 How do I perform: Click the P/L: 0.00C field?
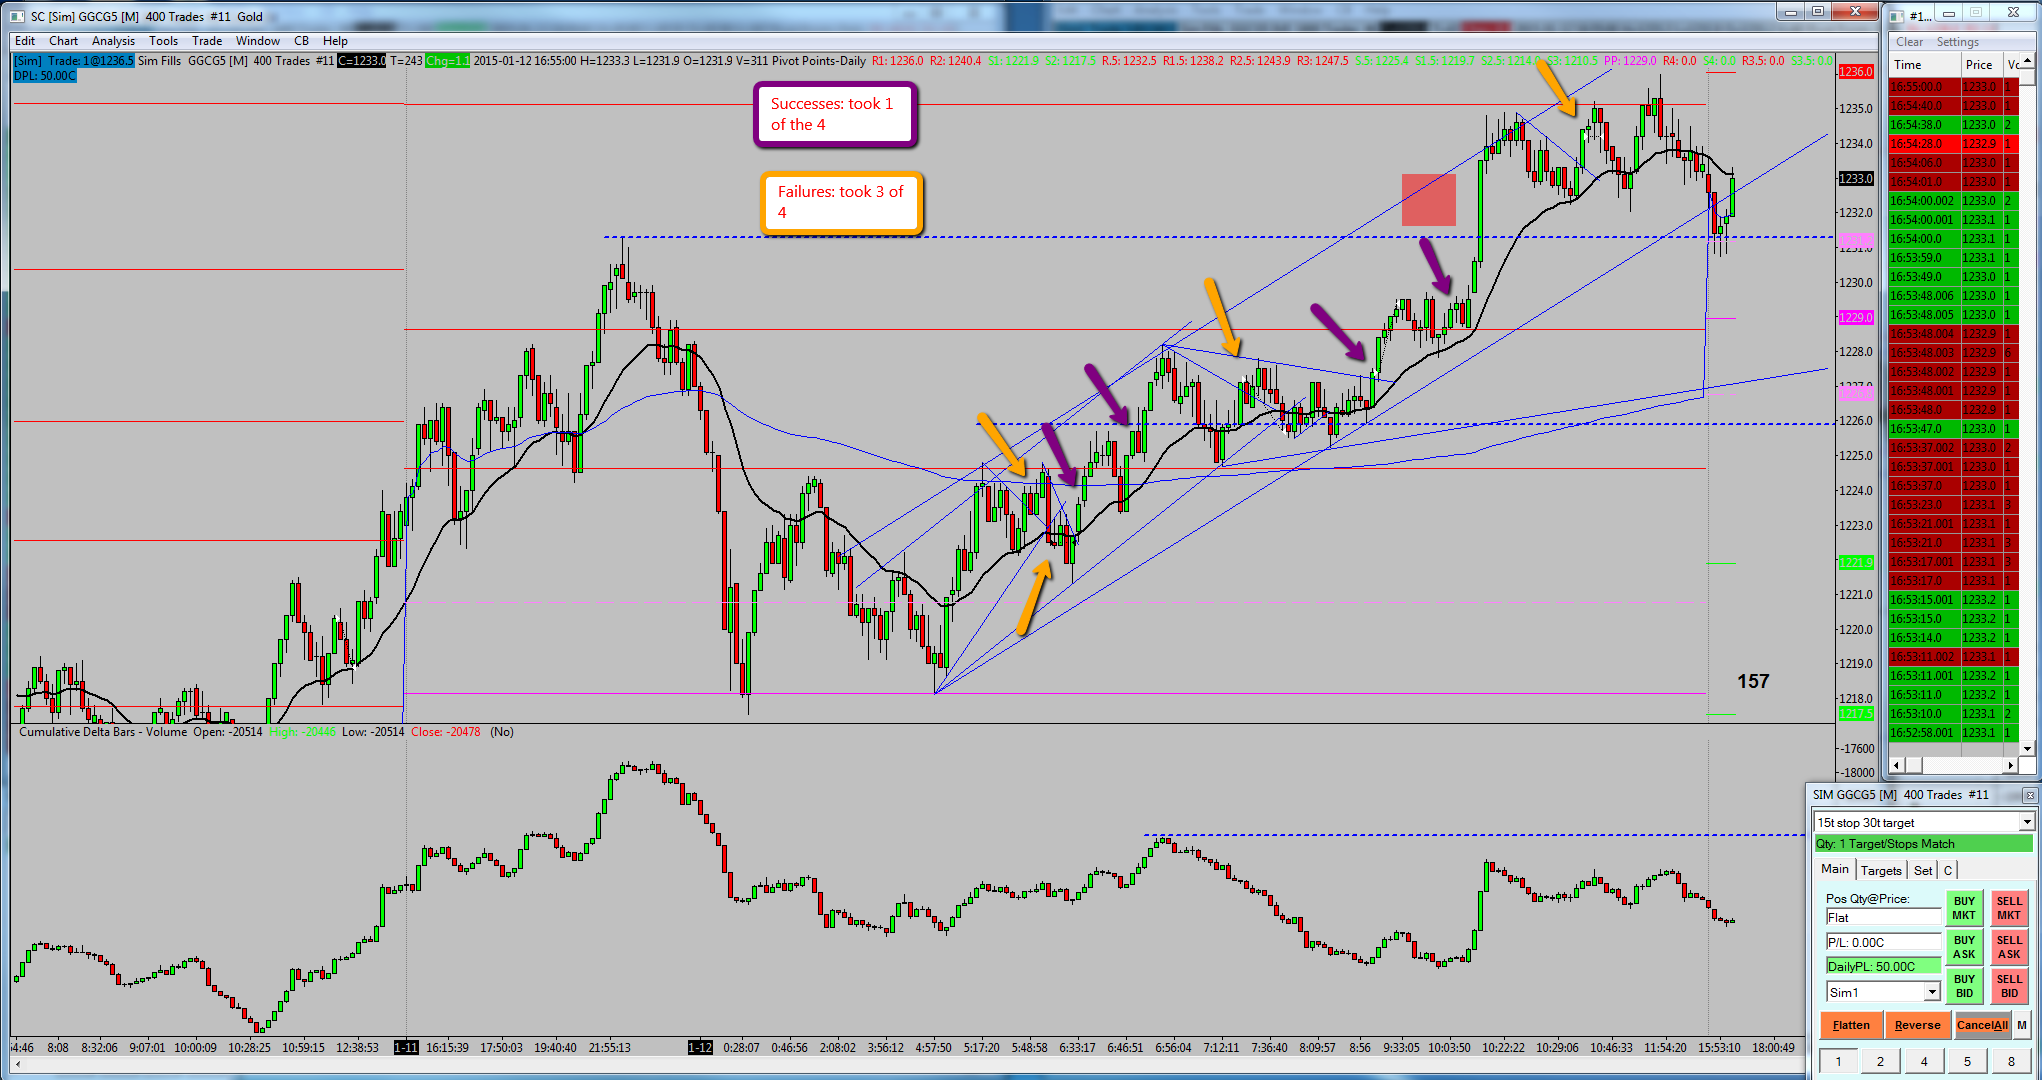point(1883,942)
